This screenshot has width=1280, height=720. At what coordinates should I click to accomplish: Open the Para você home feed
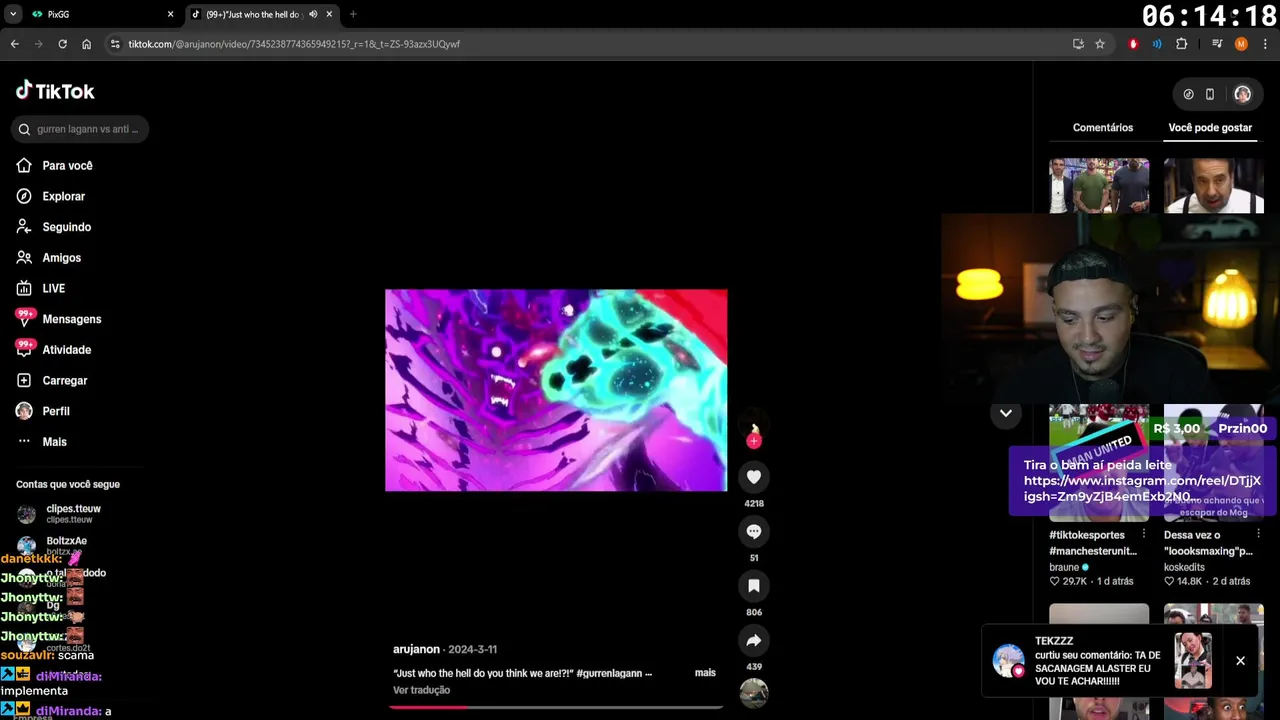[x=67, y=166]
